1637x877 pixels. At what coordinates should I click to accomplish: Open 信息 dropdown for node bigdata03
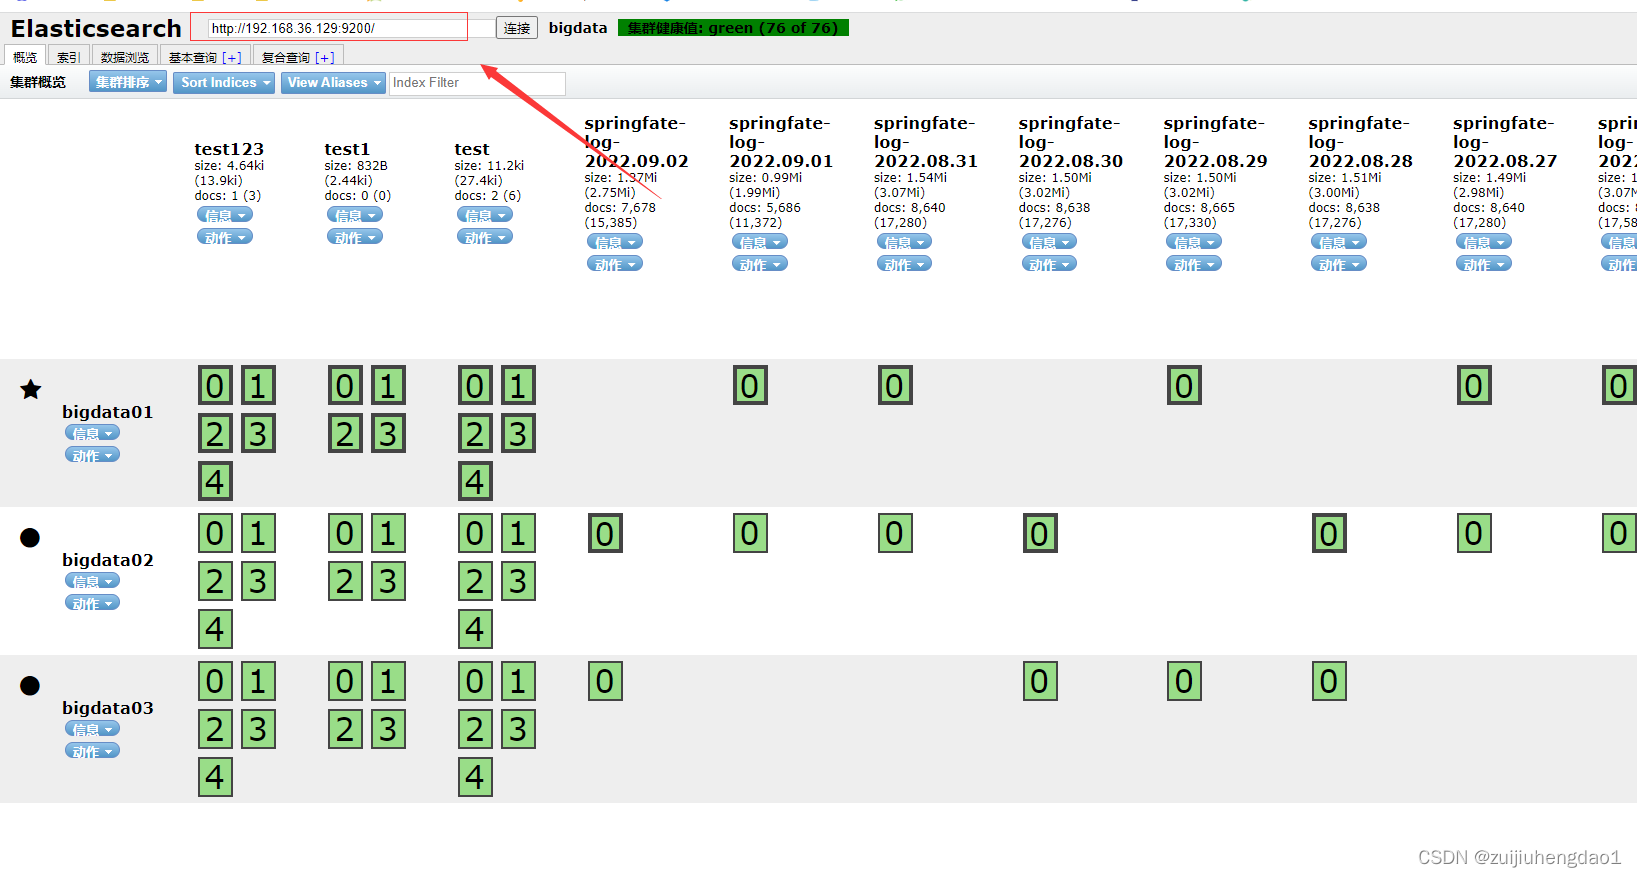(x=92, y=729)
